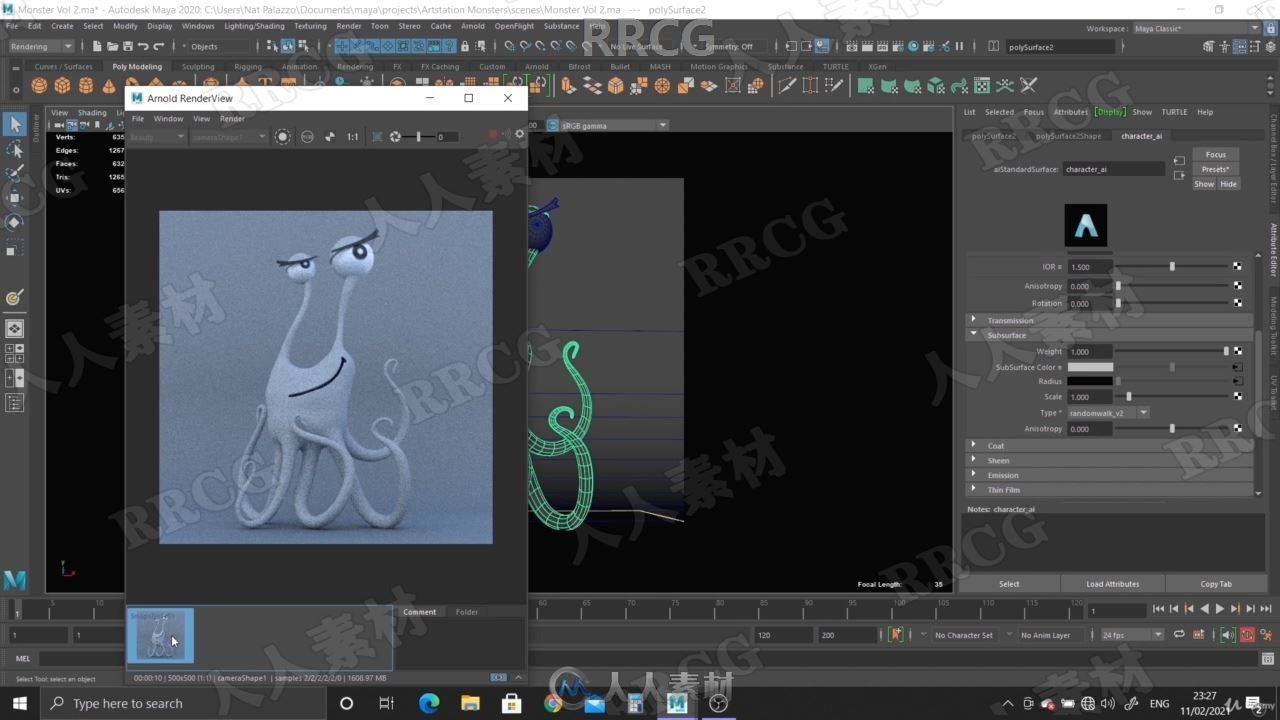Select the arrow Select tool in toolbox
The width and height of the screenshot is (1280, 720).
pos(14,124)
